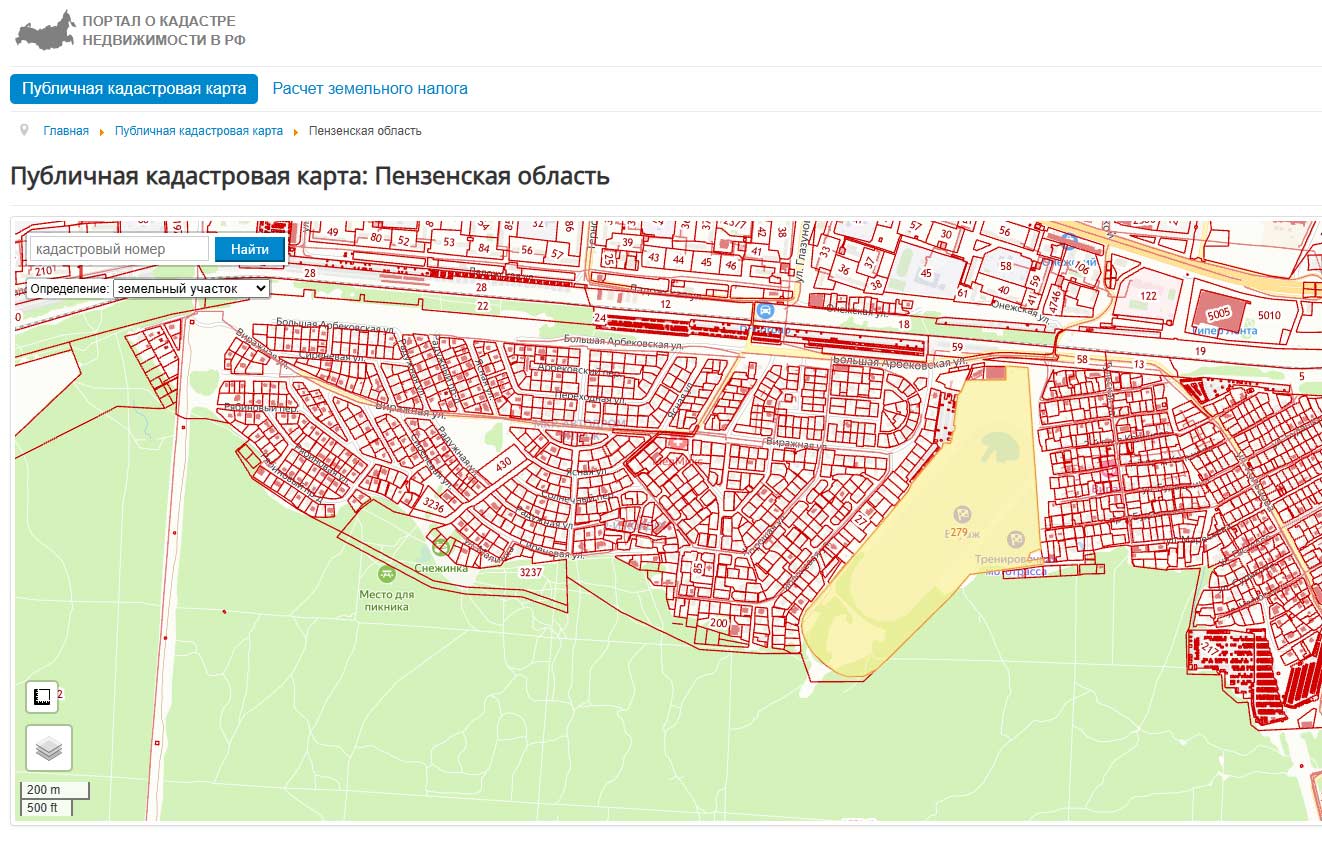Image resolution: width=1322 pixels, height=848 pixels.
Task: Click the blue car service marker
Action: (765, 311)
